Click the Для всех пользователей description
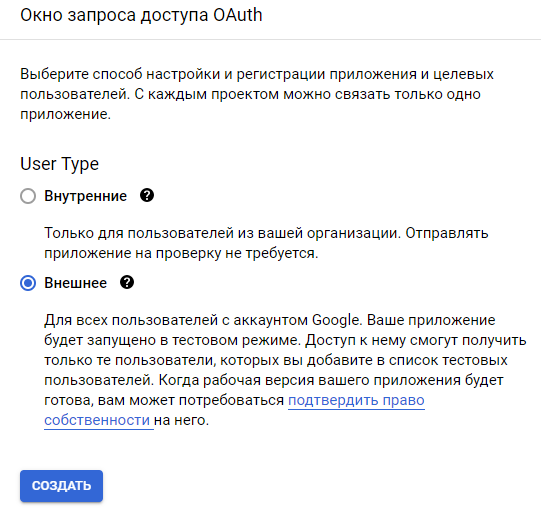The height and width of the screenshot is (512, 541). pos(285,370)
